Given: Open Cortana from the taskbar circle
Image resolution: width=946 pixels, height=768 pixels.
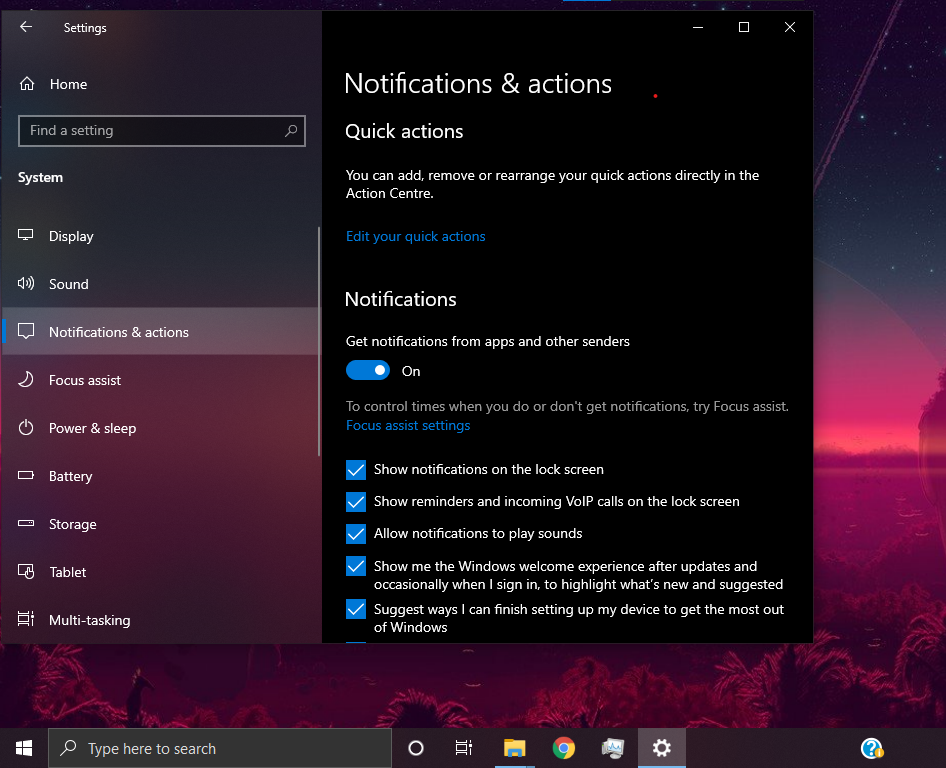Looking at the screenshot, I should coord(416,748).
